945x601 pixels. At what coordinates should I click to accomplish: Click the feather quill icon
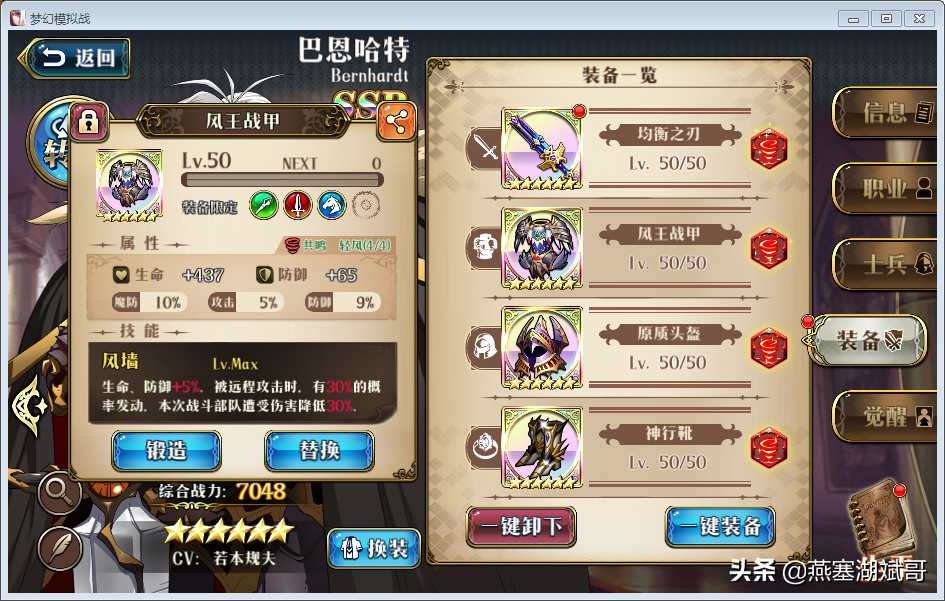pyautogui.click(x=60, y=547)
